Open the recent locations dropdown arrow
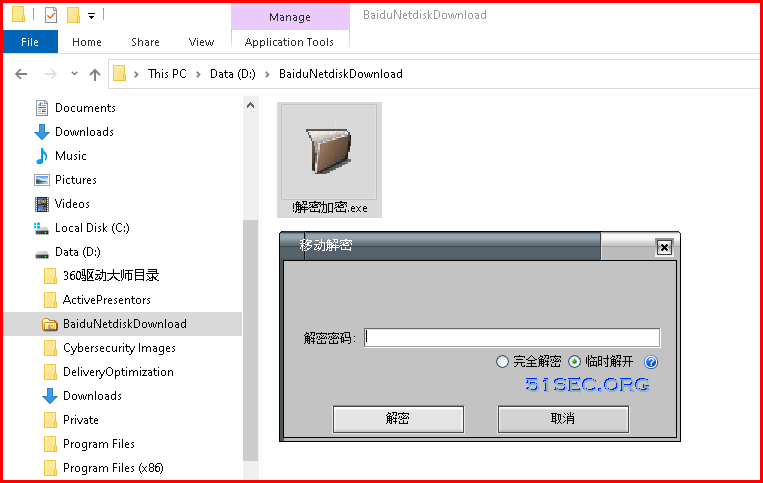Viewport: 763px width, 483px height. (x=74, y=74)
